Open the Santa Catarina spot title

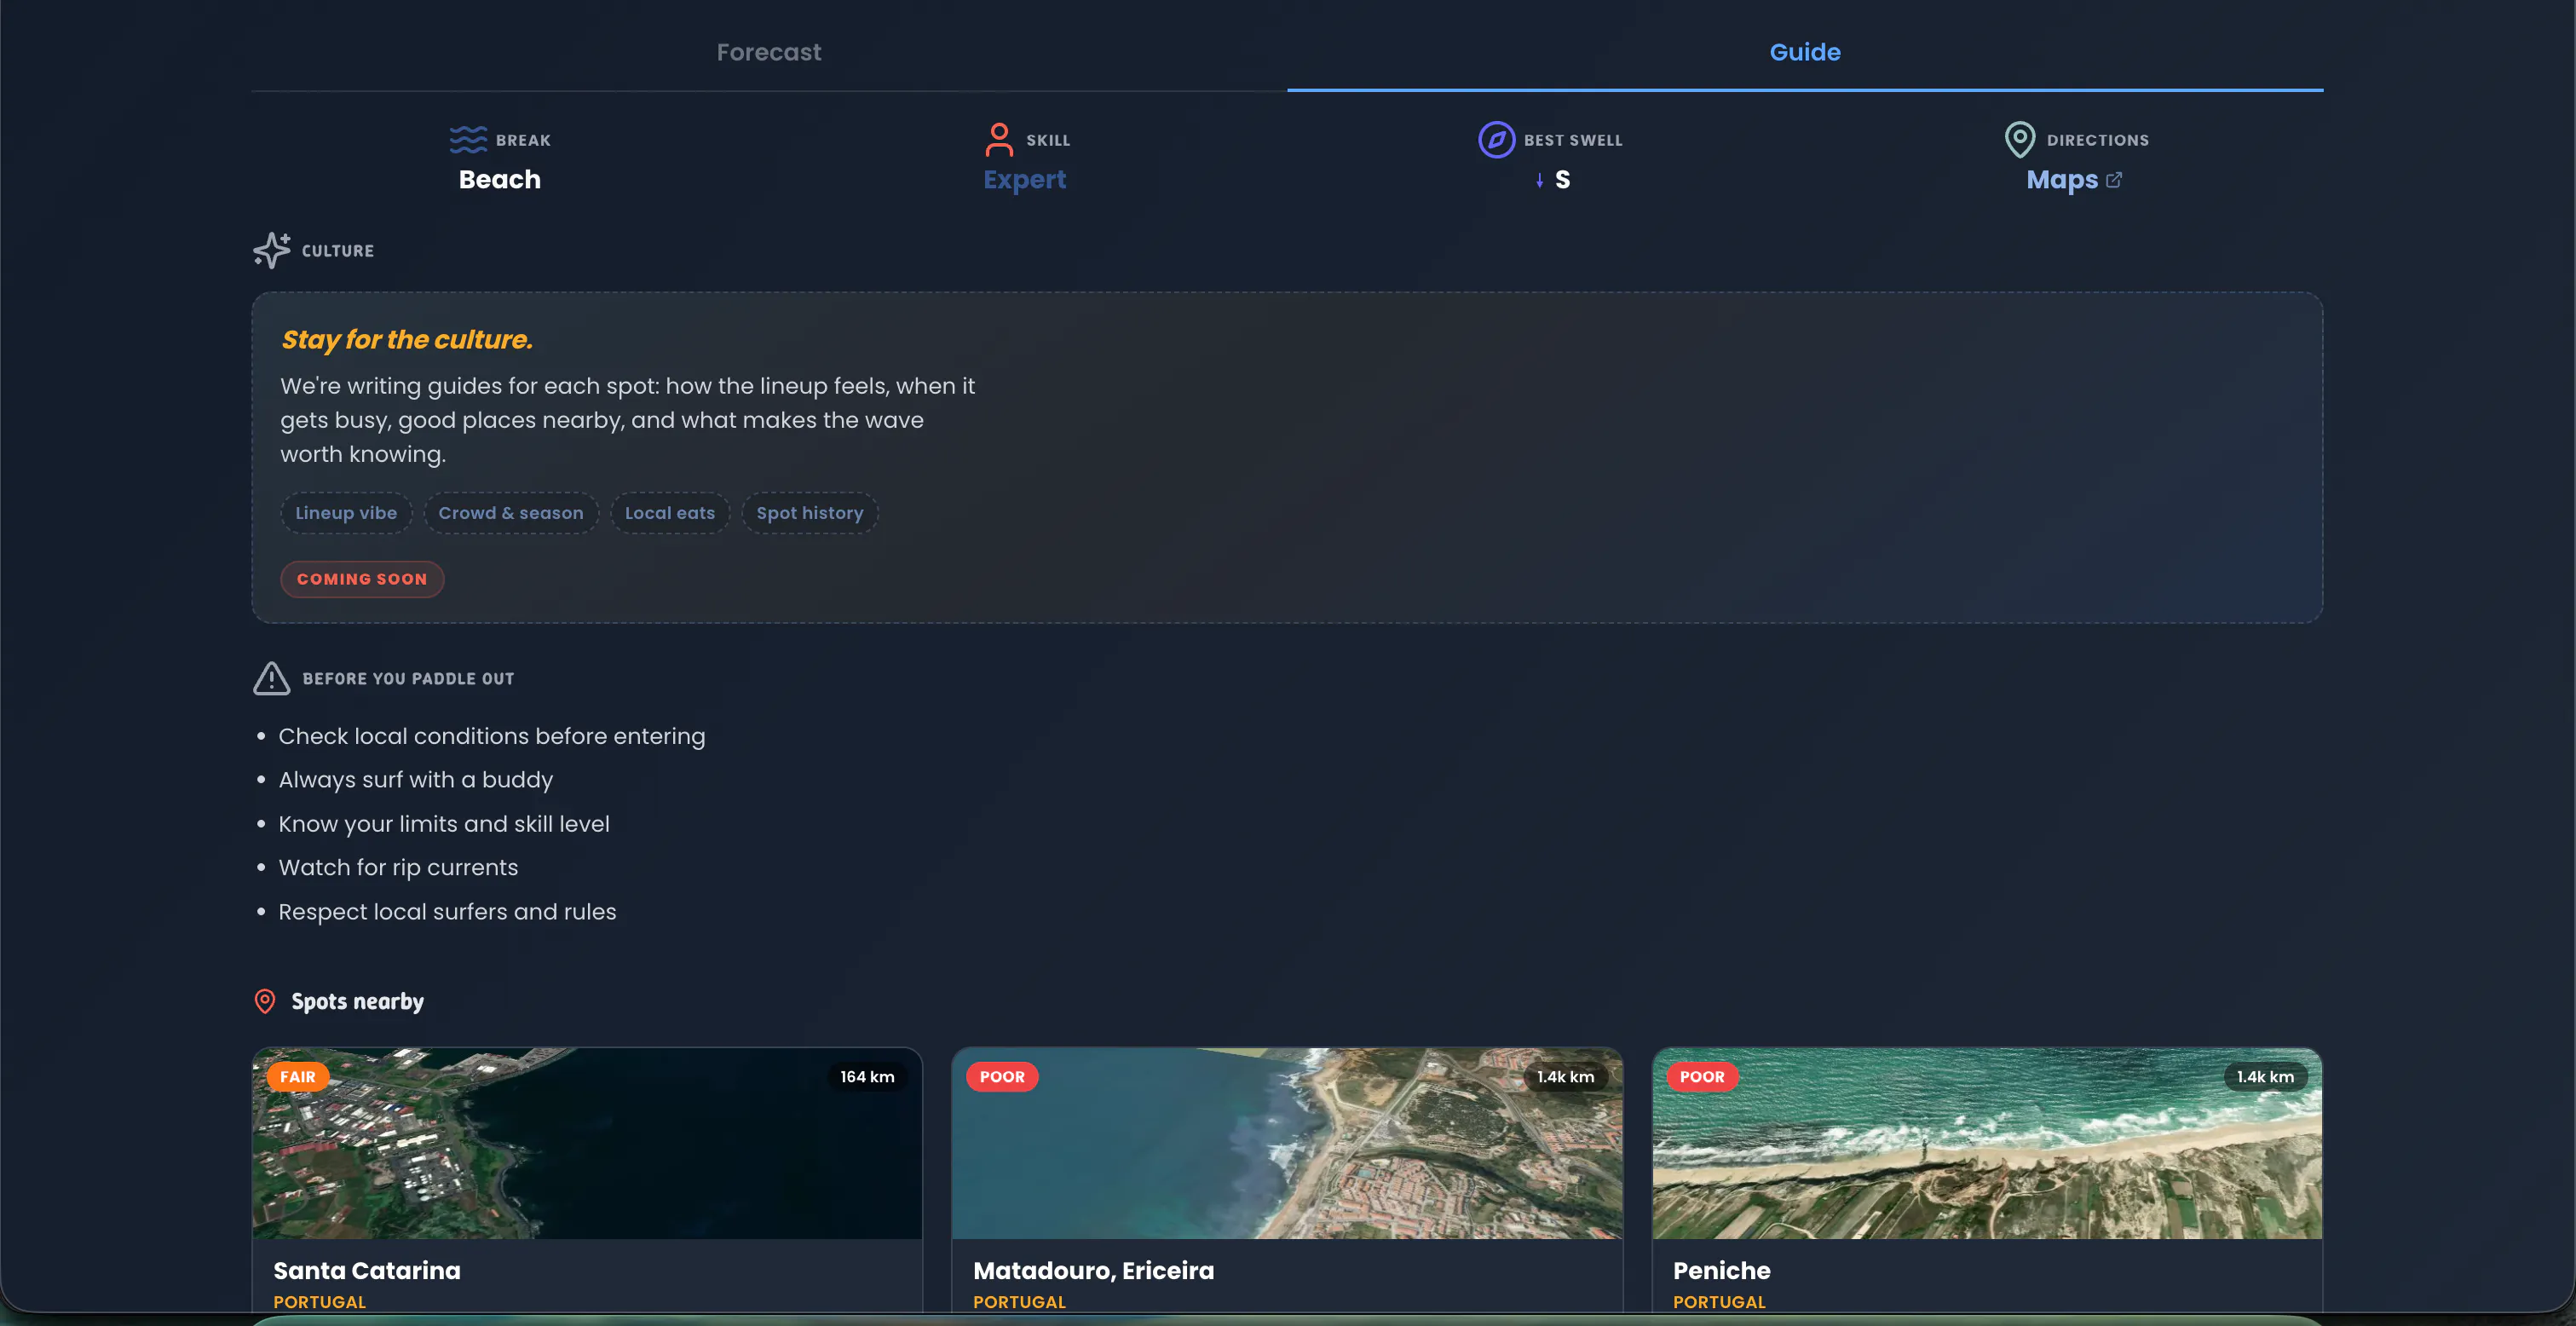[x=367, y=1270]
